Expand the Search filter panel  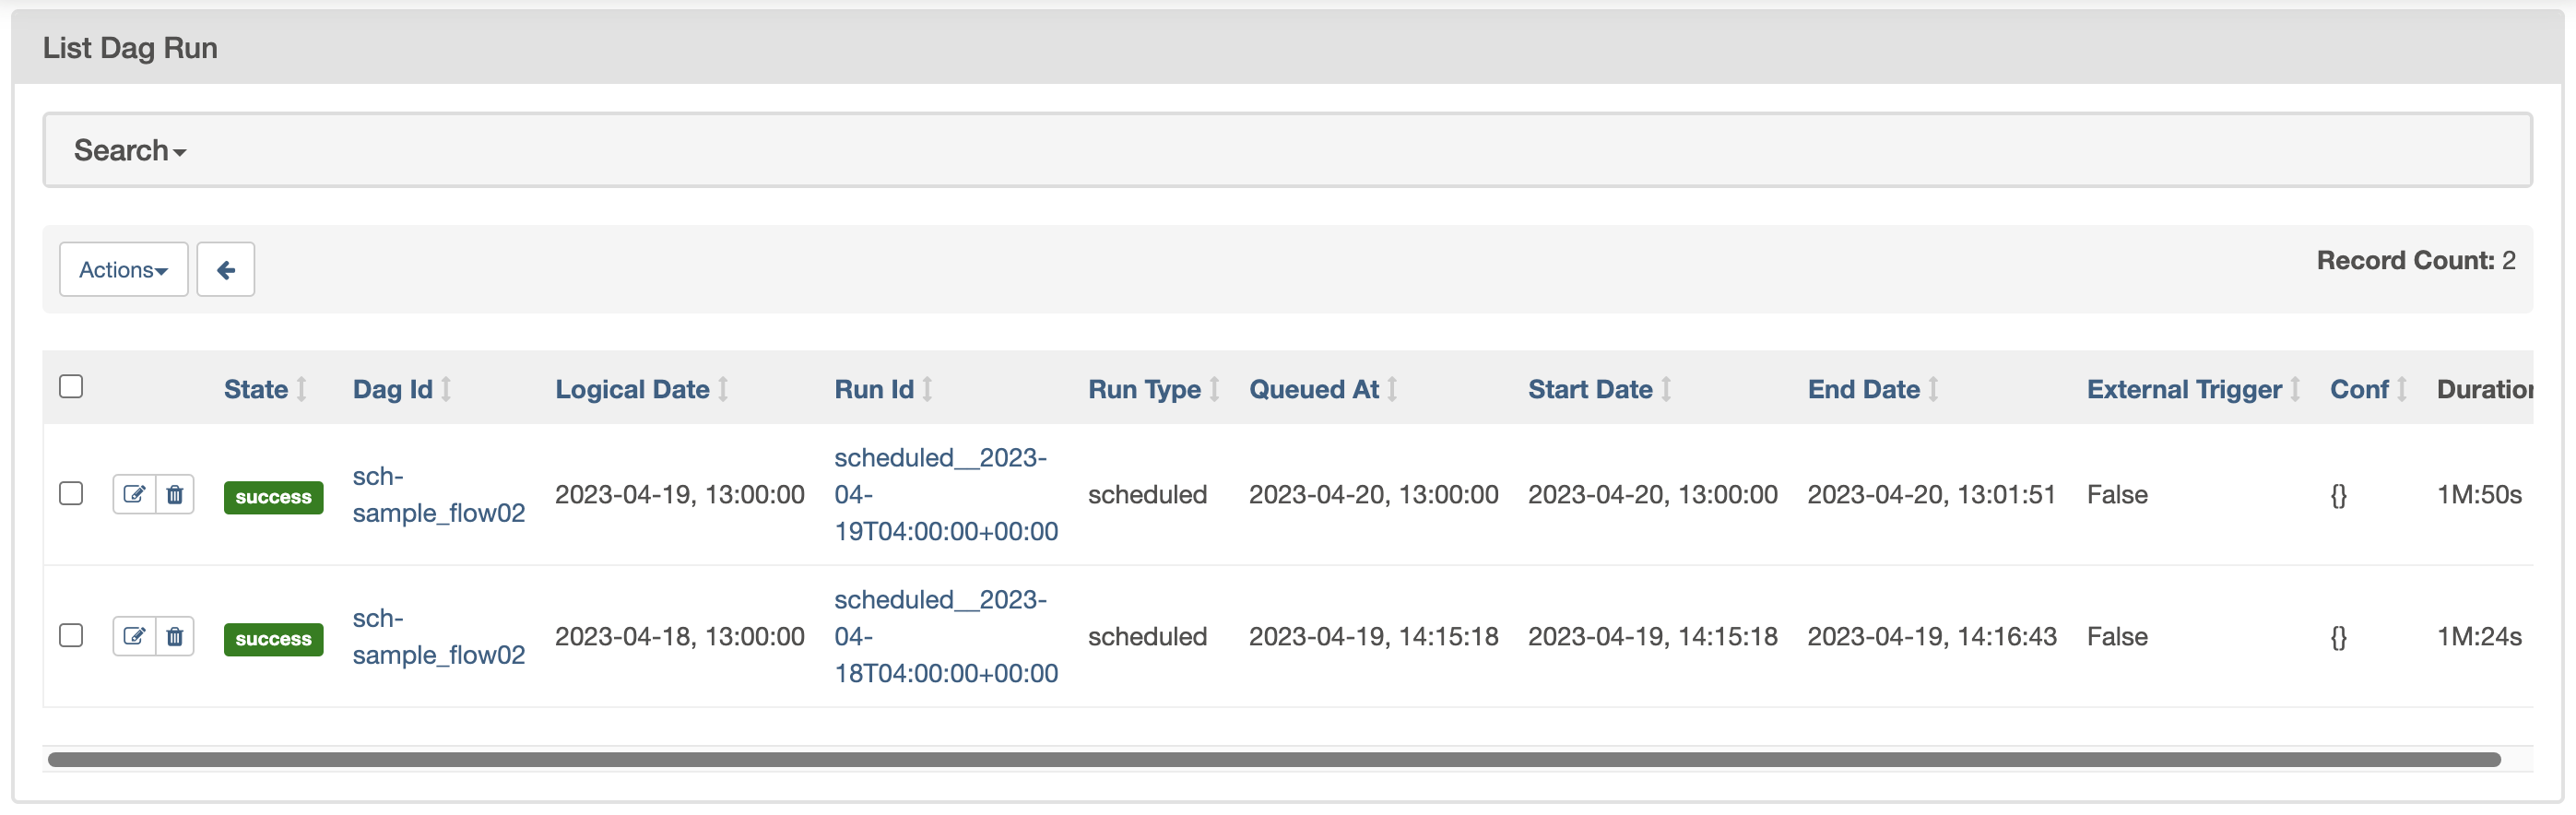click(x=130, y=151)
